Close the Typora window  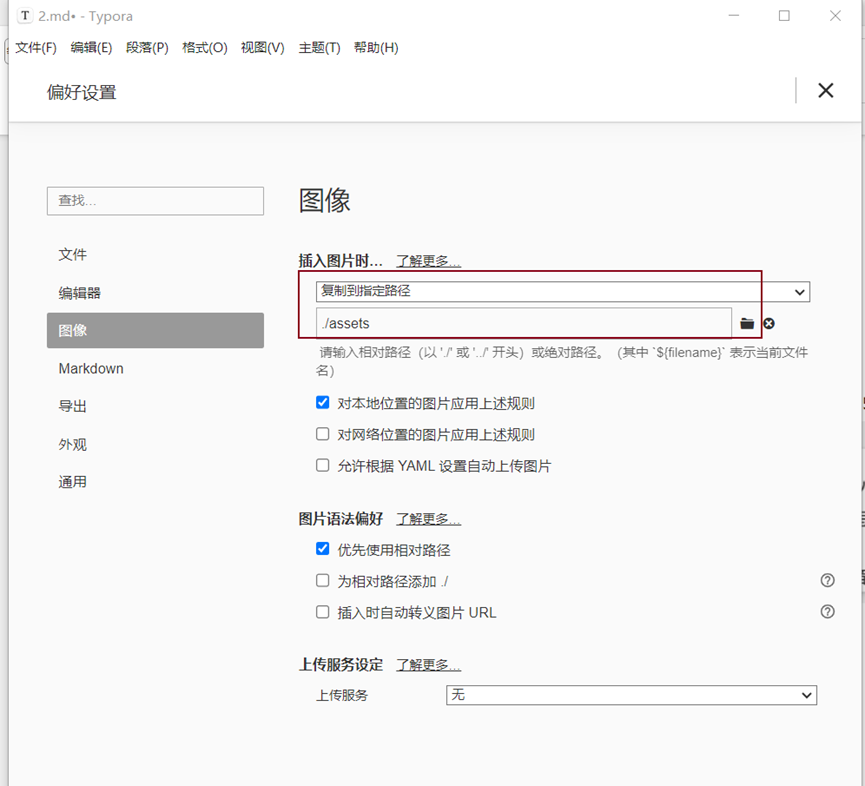pyautogui.click(x=835, y=16)
